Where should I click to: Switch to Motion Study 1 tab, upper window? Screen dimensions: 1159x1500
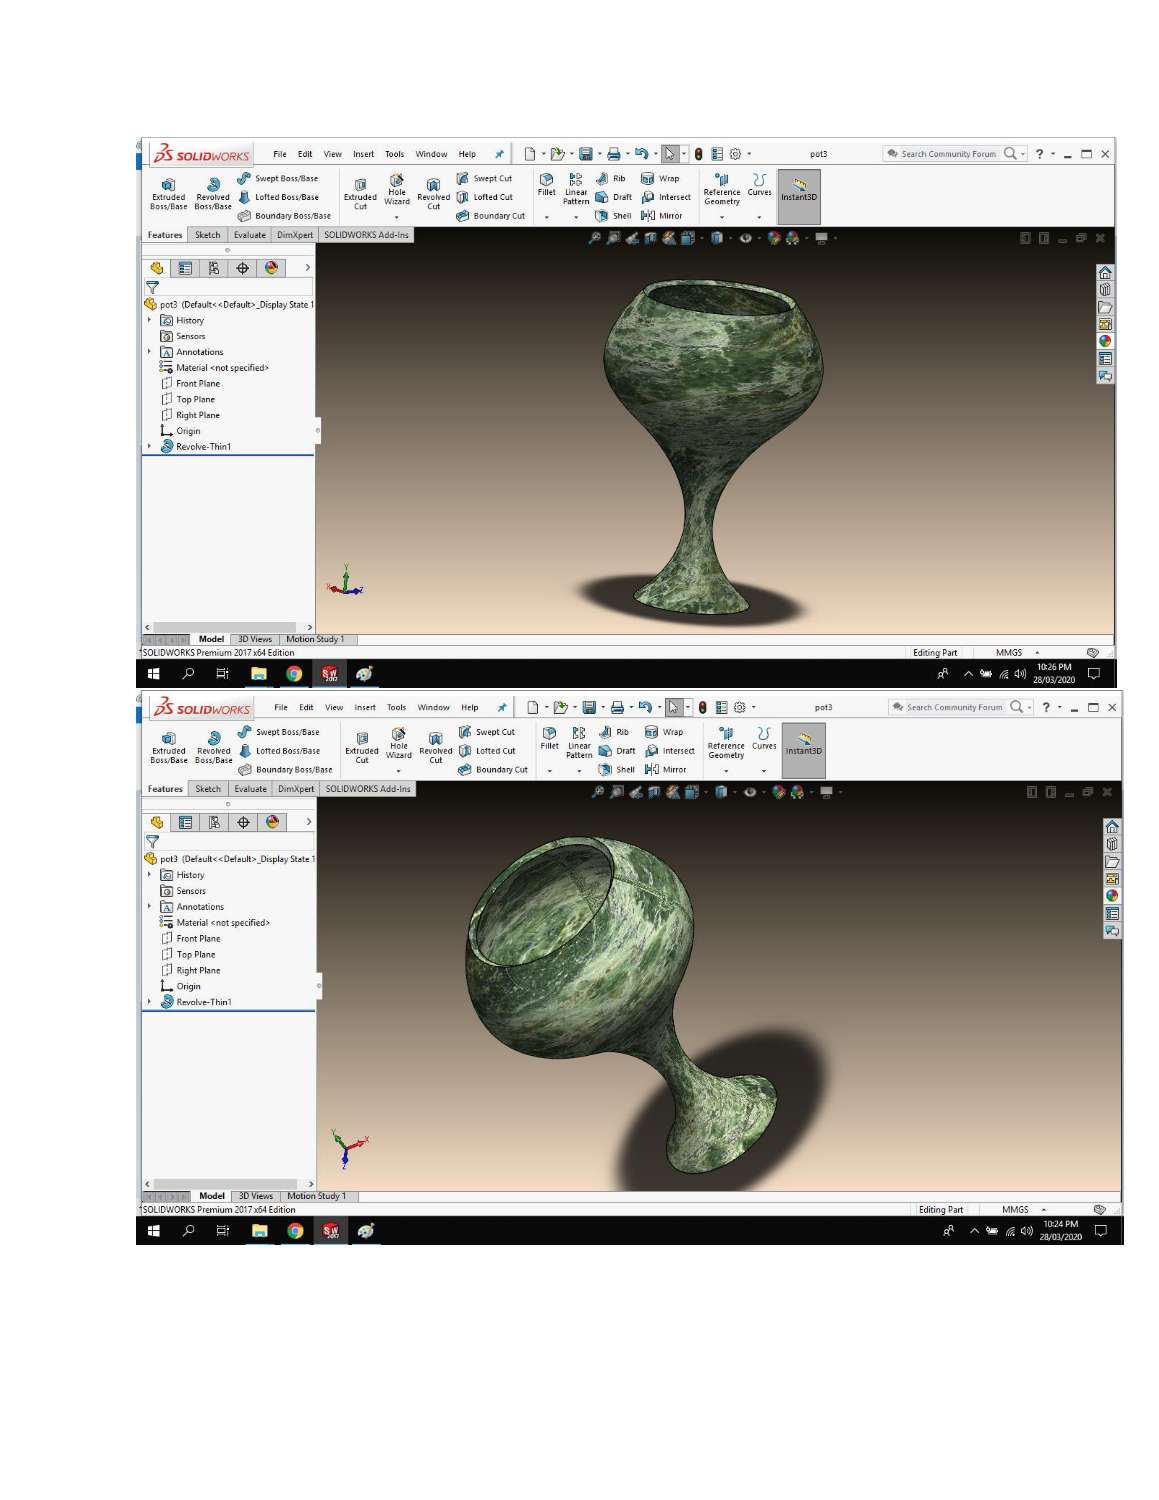315,639
